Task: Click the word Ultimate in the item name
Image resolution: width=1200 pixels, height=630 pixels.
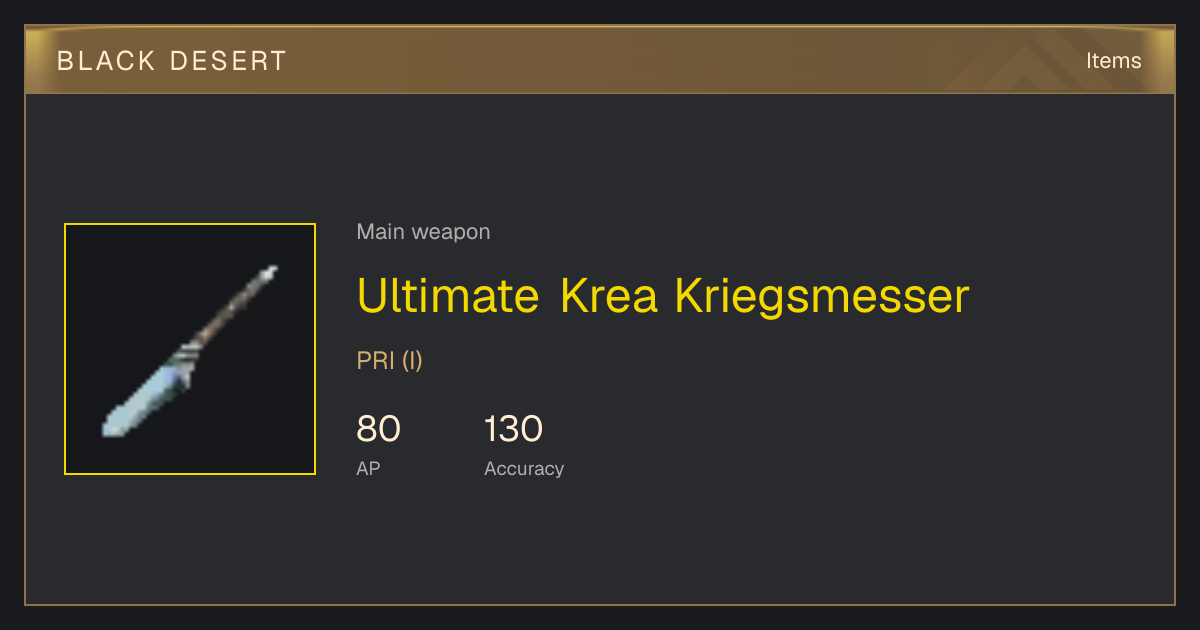Action: coord(449,296)
